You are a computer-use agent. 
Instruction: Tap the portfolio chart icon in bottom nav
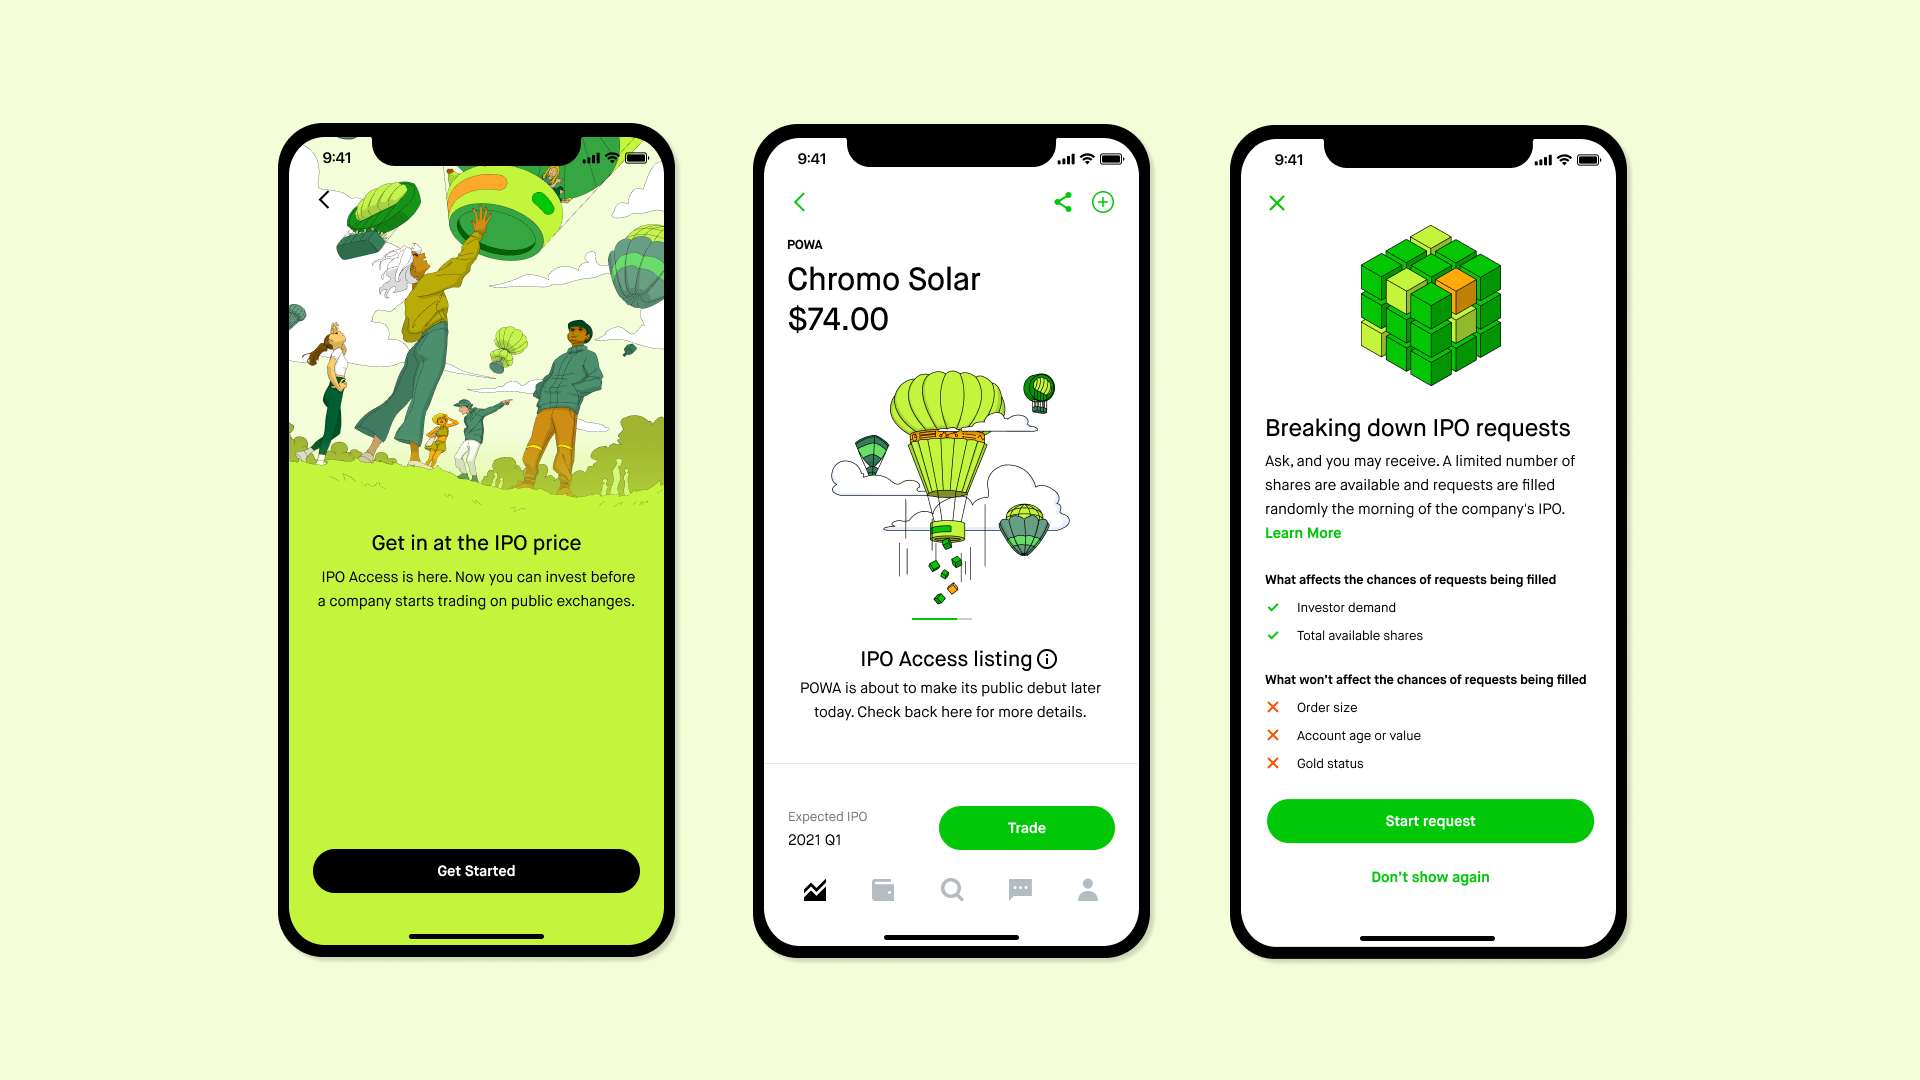pos(815,889)
